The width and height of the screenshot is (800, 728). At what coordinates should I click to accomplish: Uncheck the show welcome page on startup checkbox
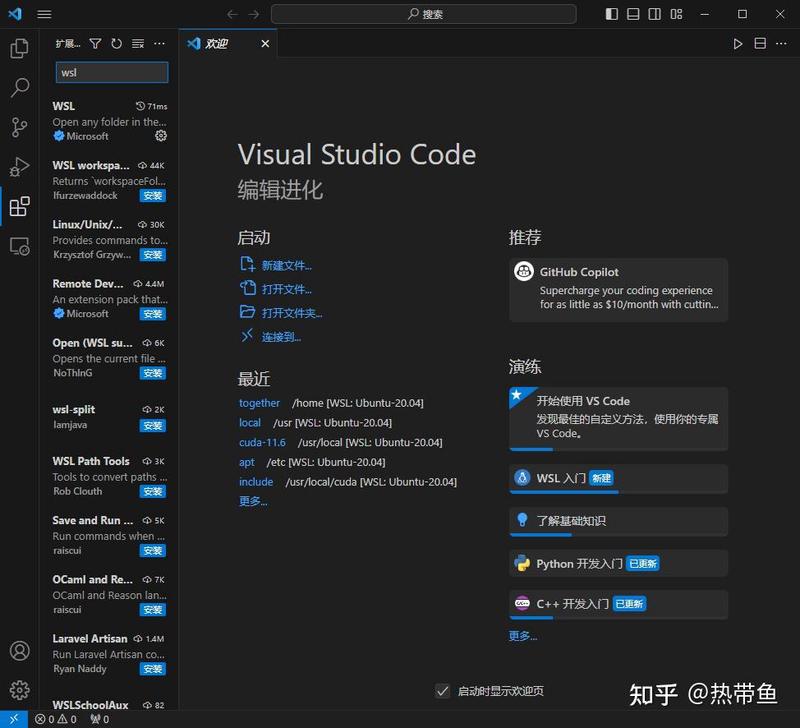click(442, 691)
